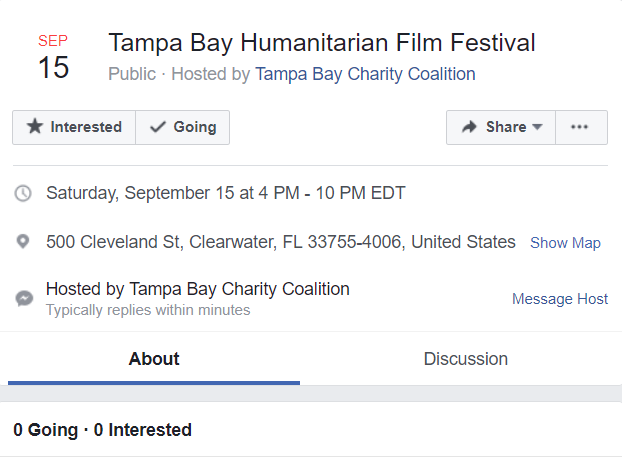Image resolution: width=622 pixels, height=457 pixels.
Task: Click the star icon on Interested button
Action: tap(35, 127)
